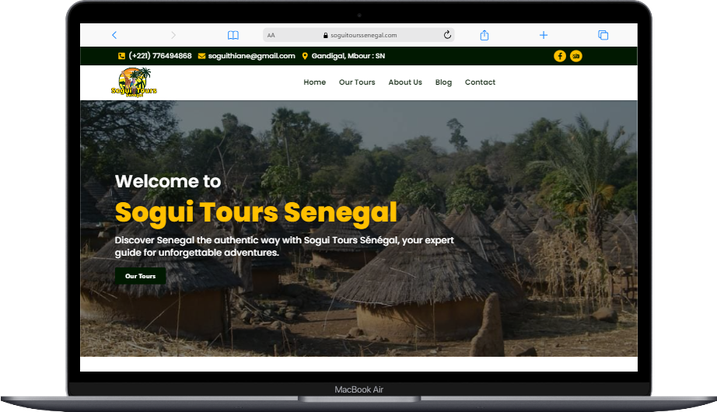
Task: Open a new tab with the plus icon
Action: point(543,35)
